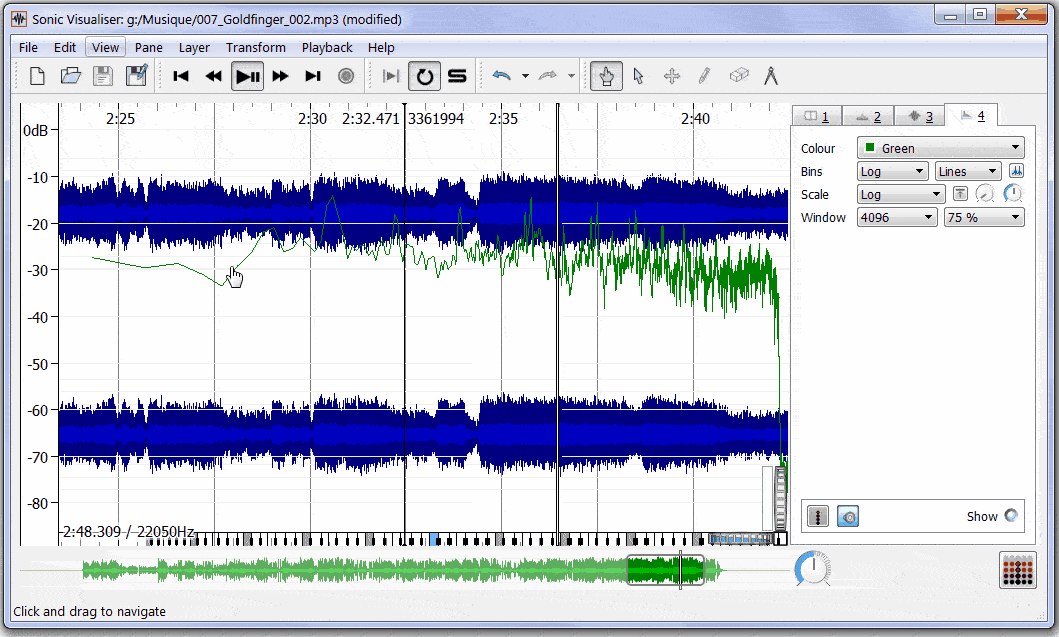Open the Playback menu
The image size is (1059, 637).
[327, 47]
